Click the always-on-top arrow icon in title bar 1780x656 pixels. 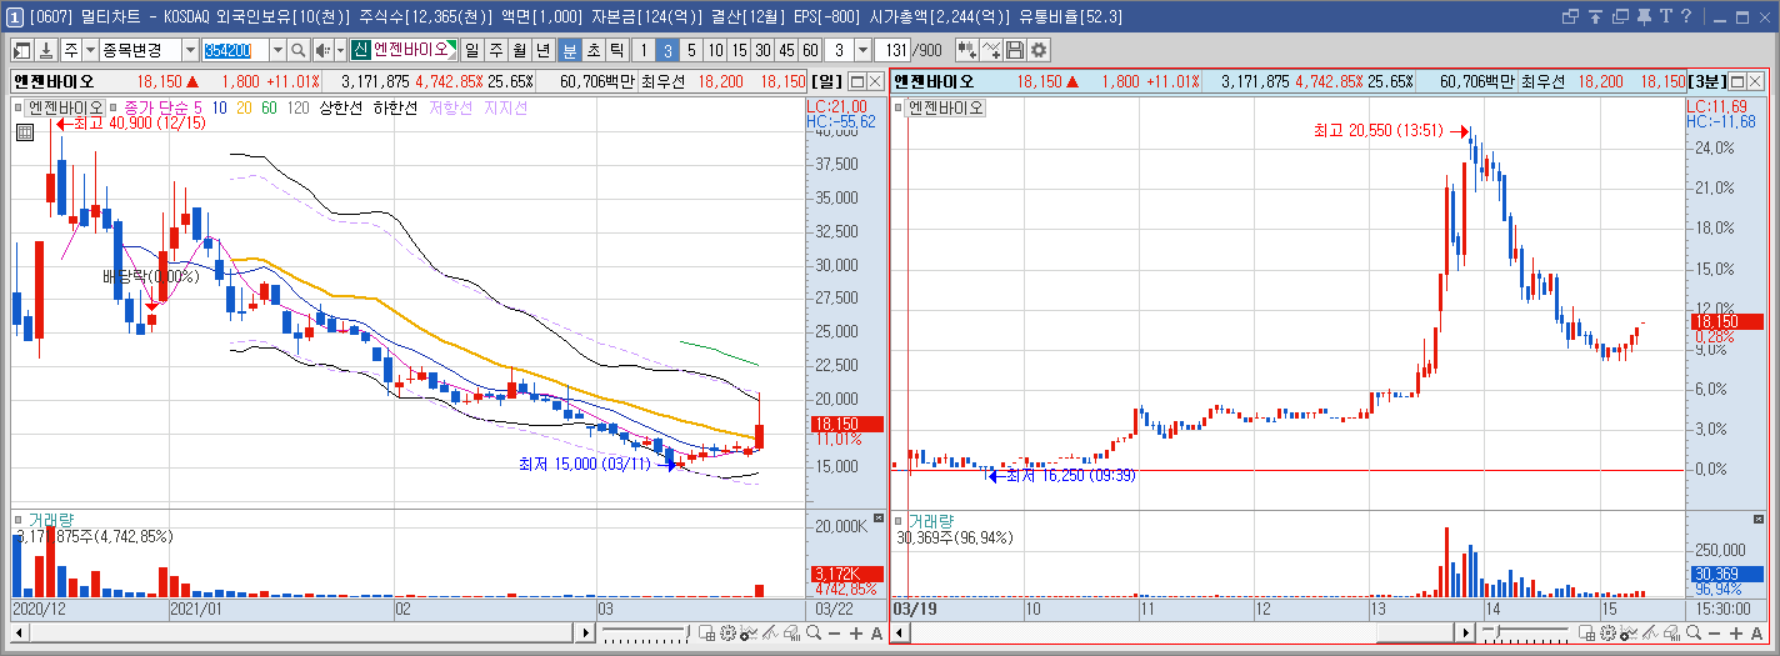(1596, 17)
